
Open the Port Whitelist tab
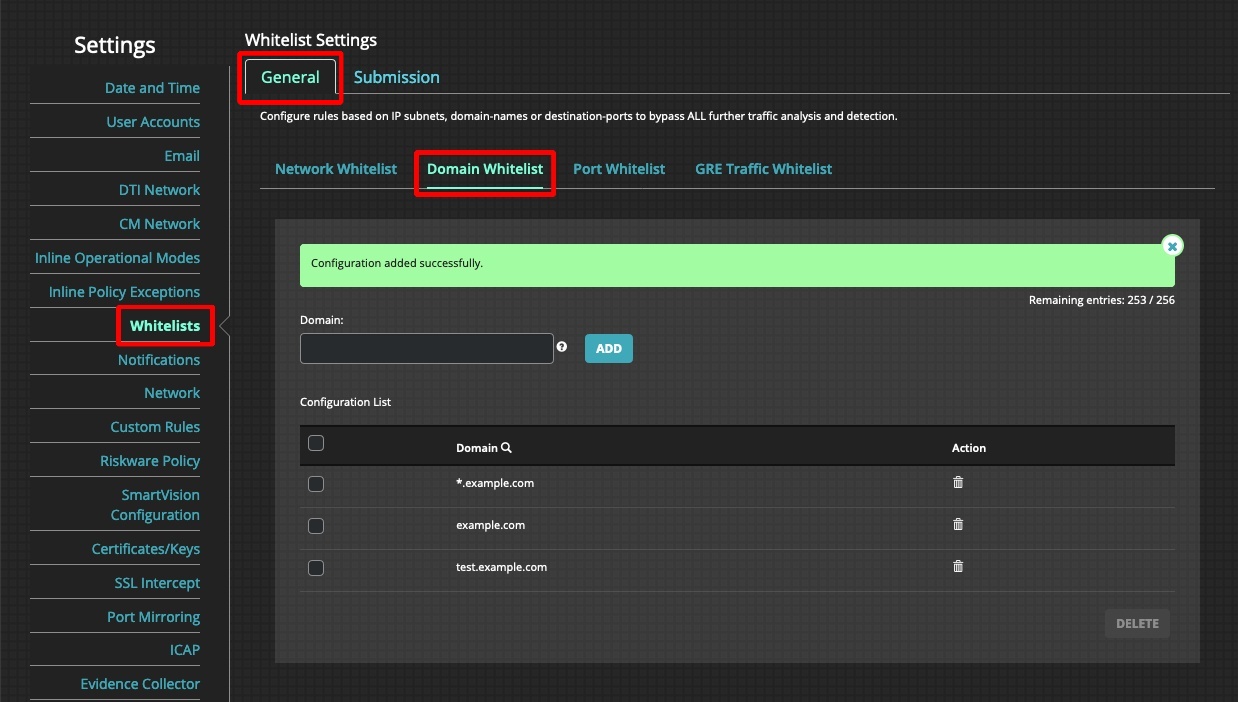coord(618,168)
